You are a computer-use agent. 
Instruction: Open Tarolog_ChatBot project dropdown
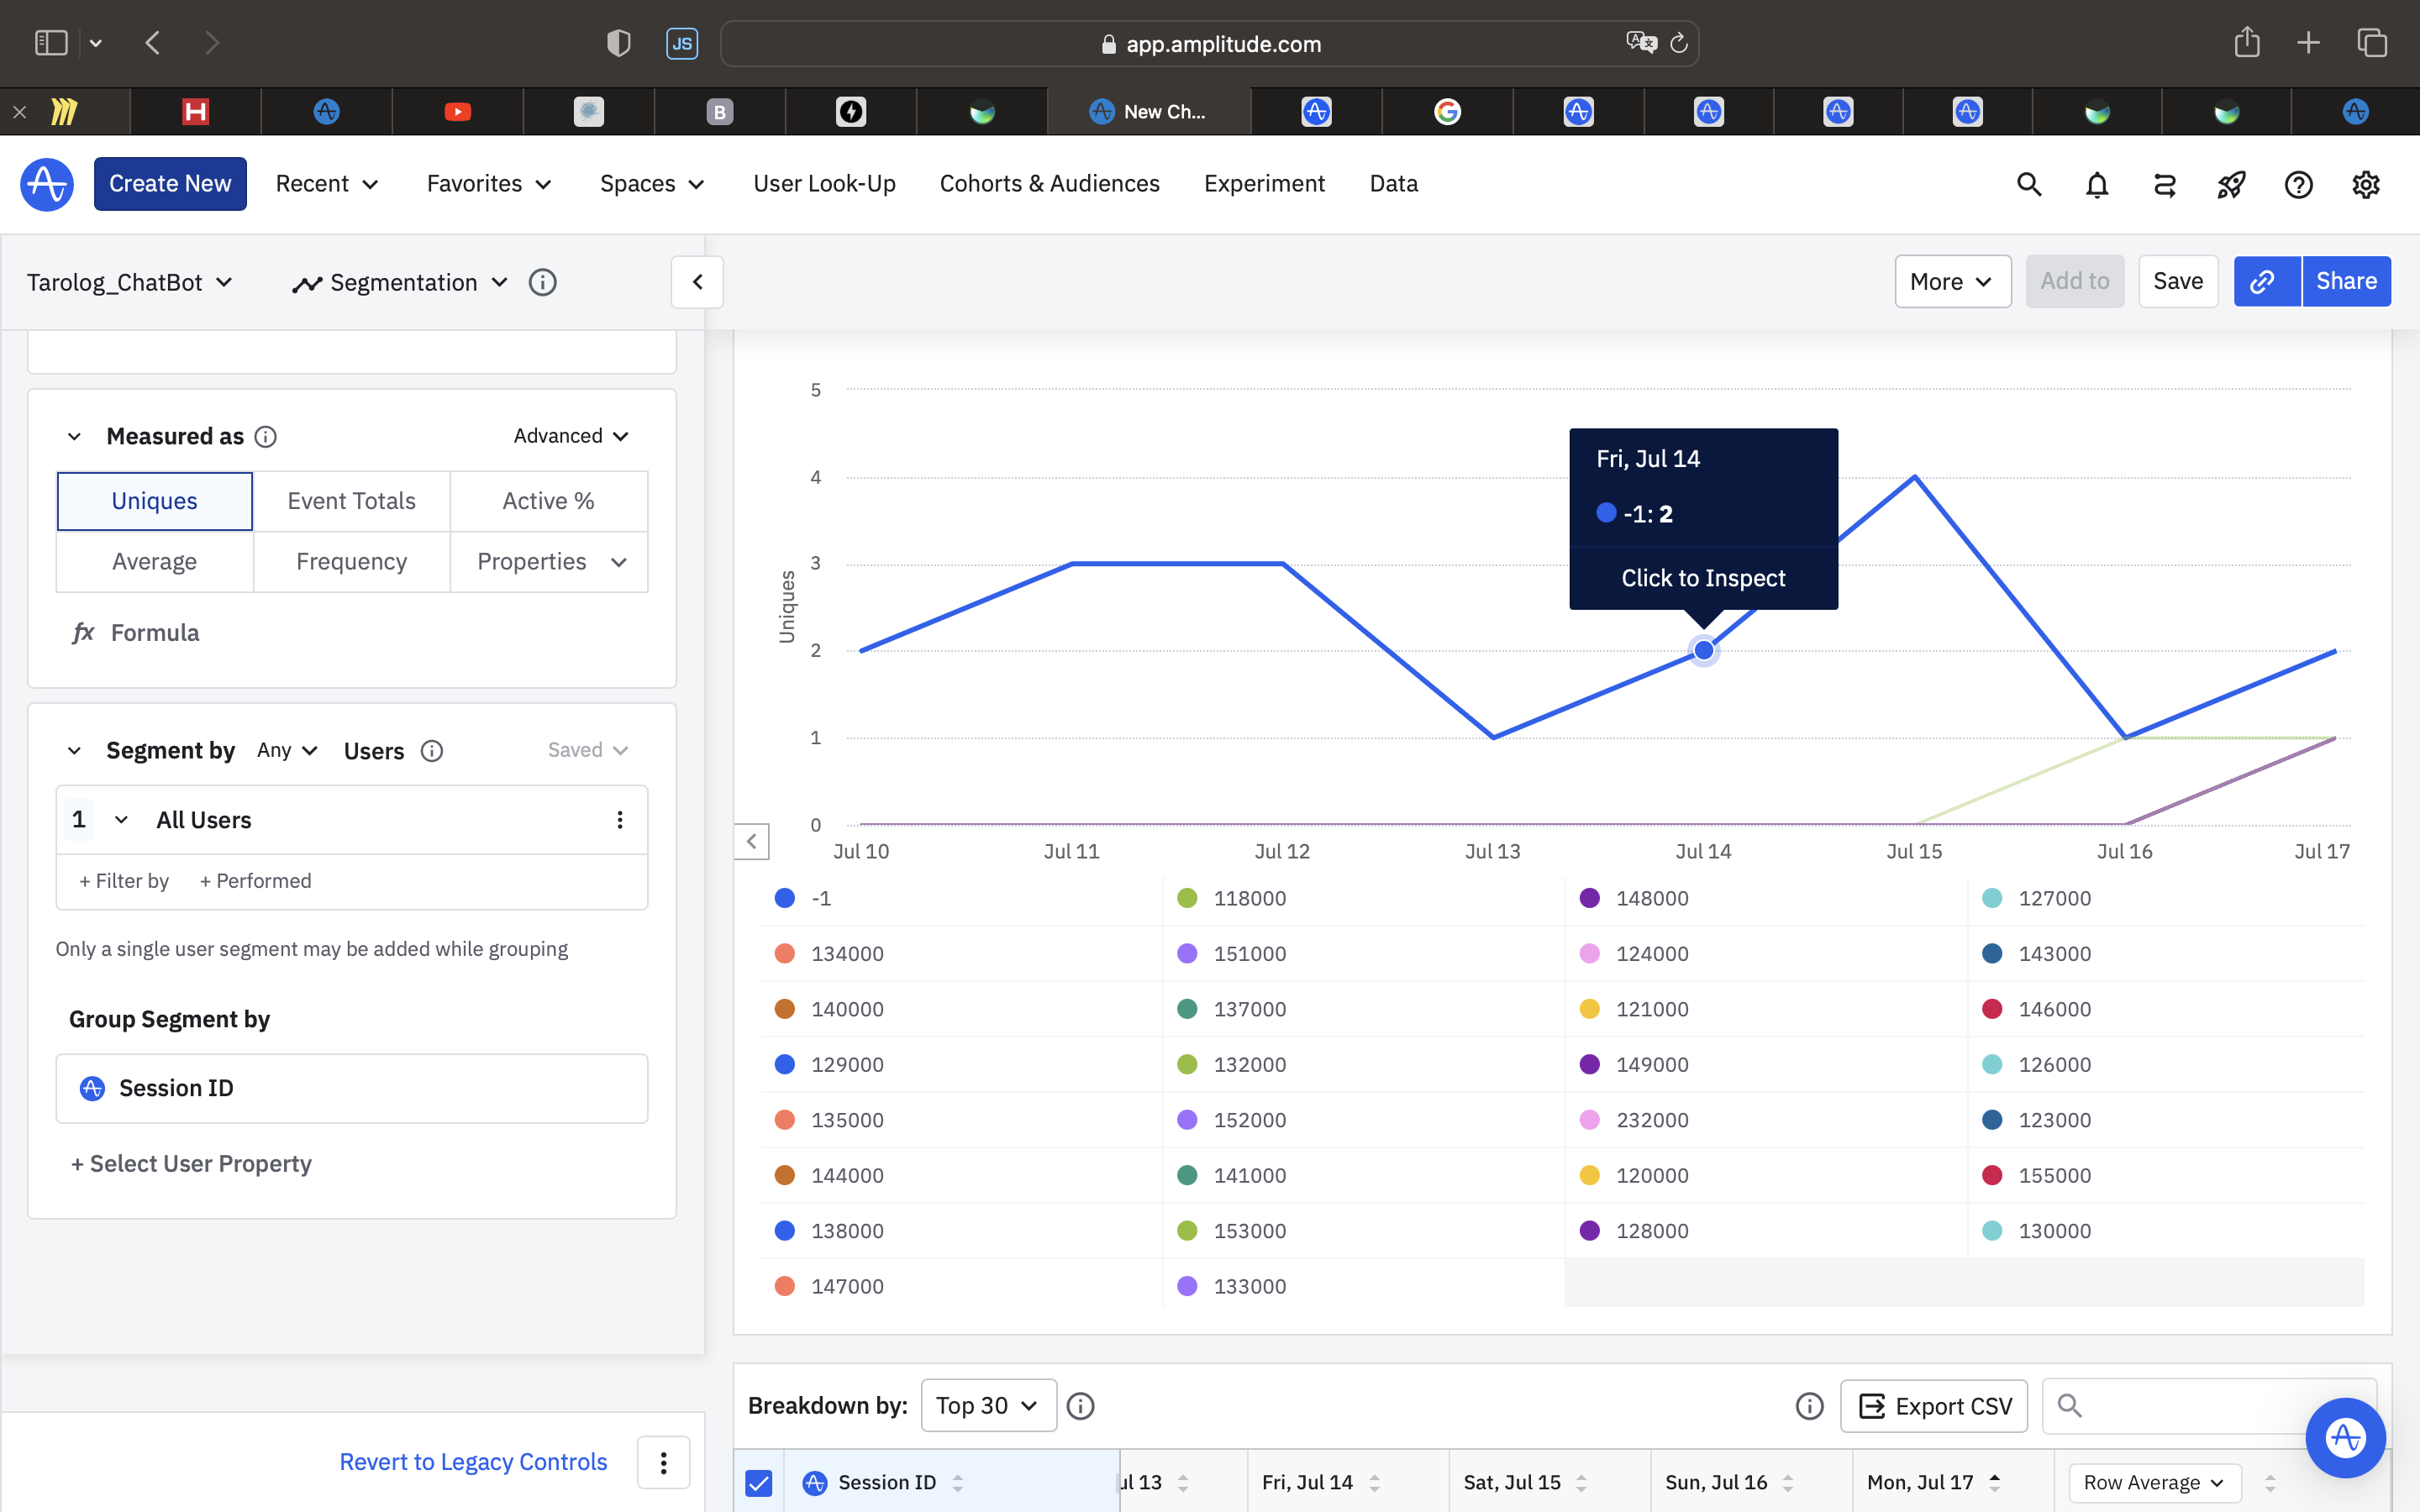coord(129,283)
